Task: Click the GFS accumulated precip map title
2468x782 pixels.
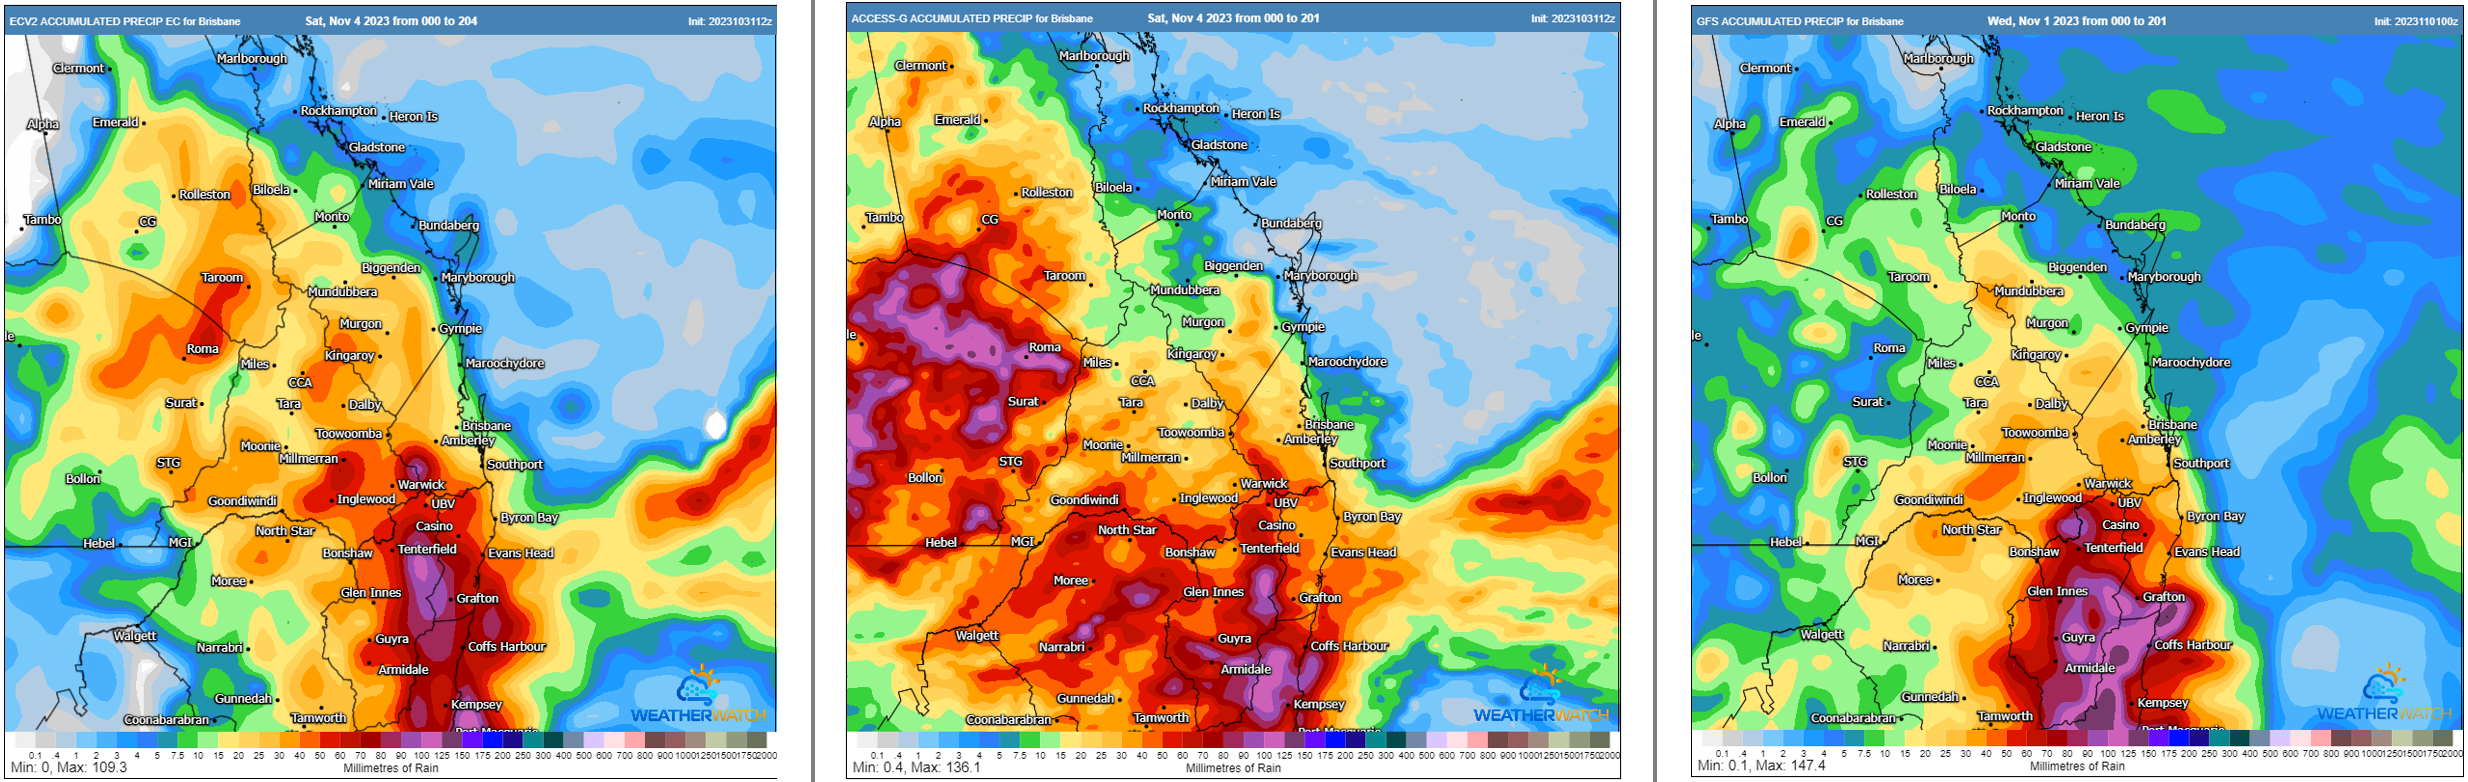Action: point(1800,21)
